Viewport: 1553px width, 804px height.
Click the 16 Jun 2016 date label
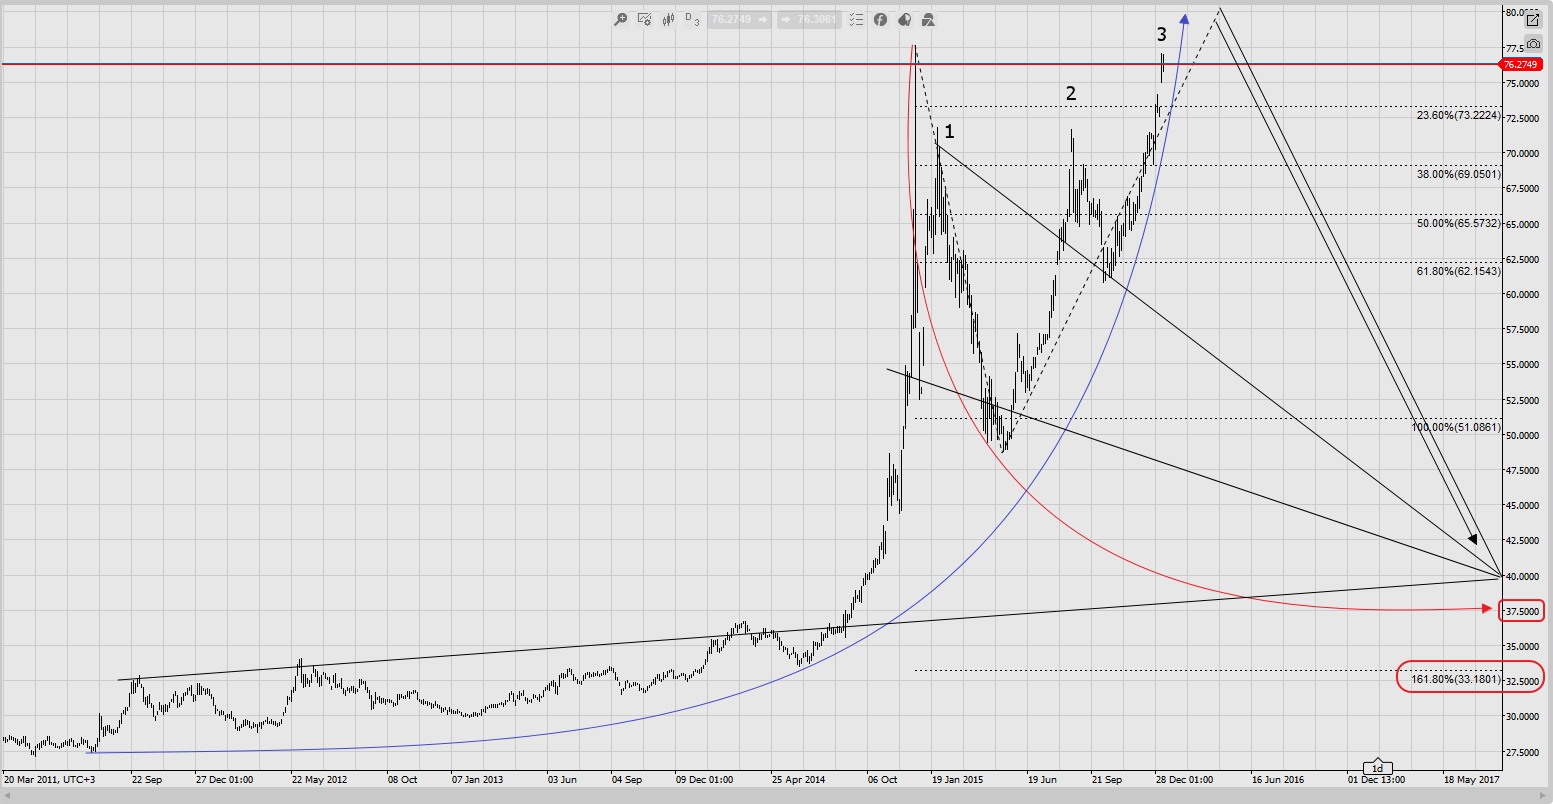[x=1278, y=779]
